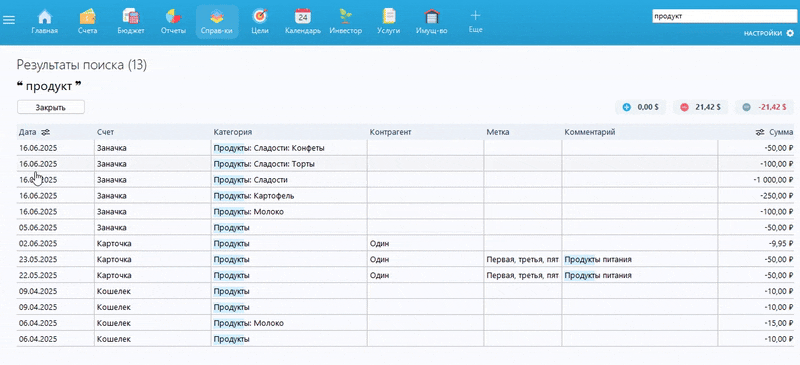Click Продукты: Молоко in the 16.06.2025 row
Viewport: 800px width, 365px height.
248,211
